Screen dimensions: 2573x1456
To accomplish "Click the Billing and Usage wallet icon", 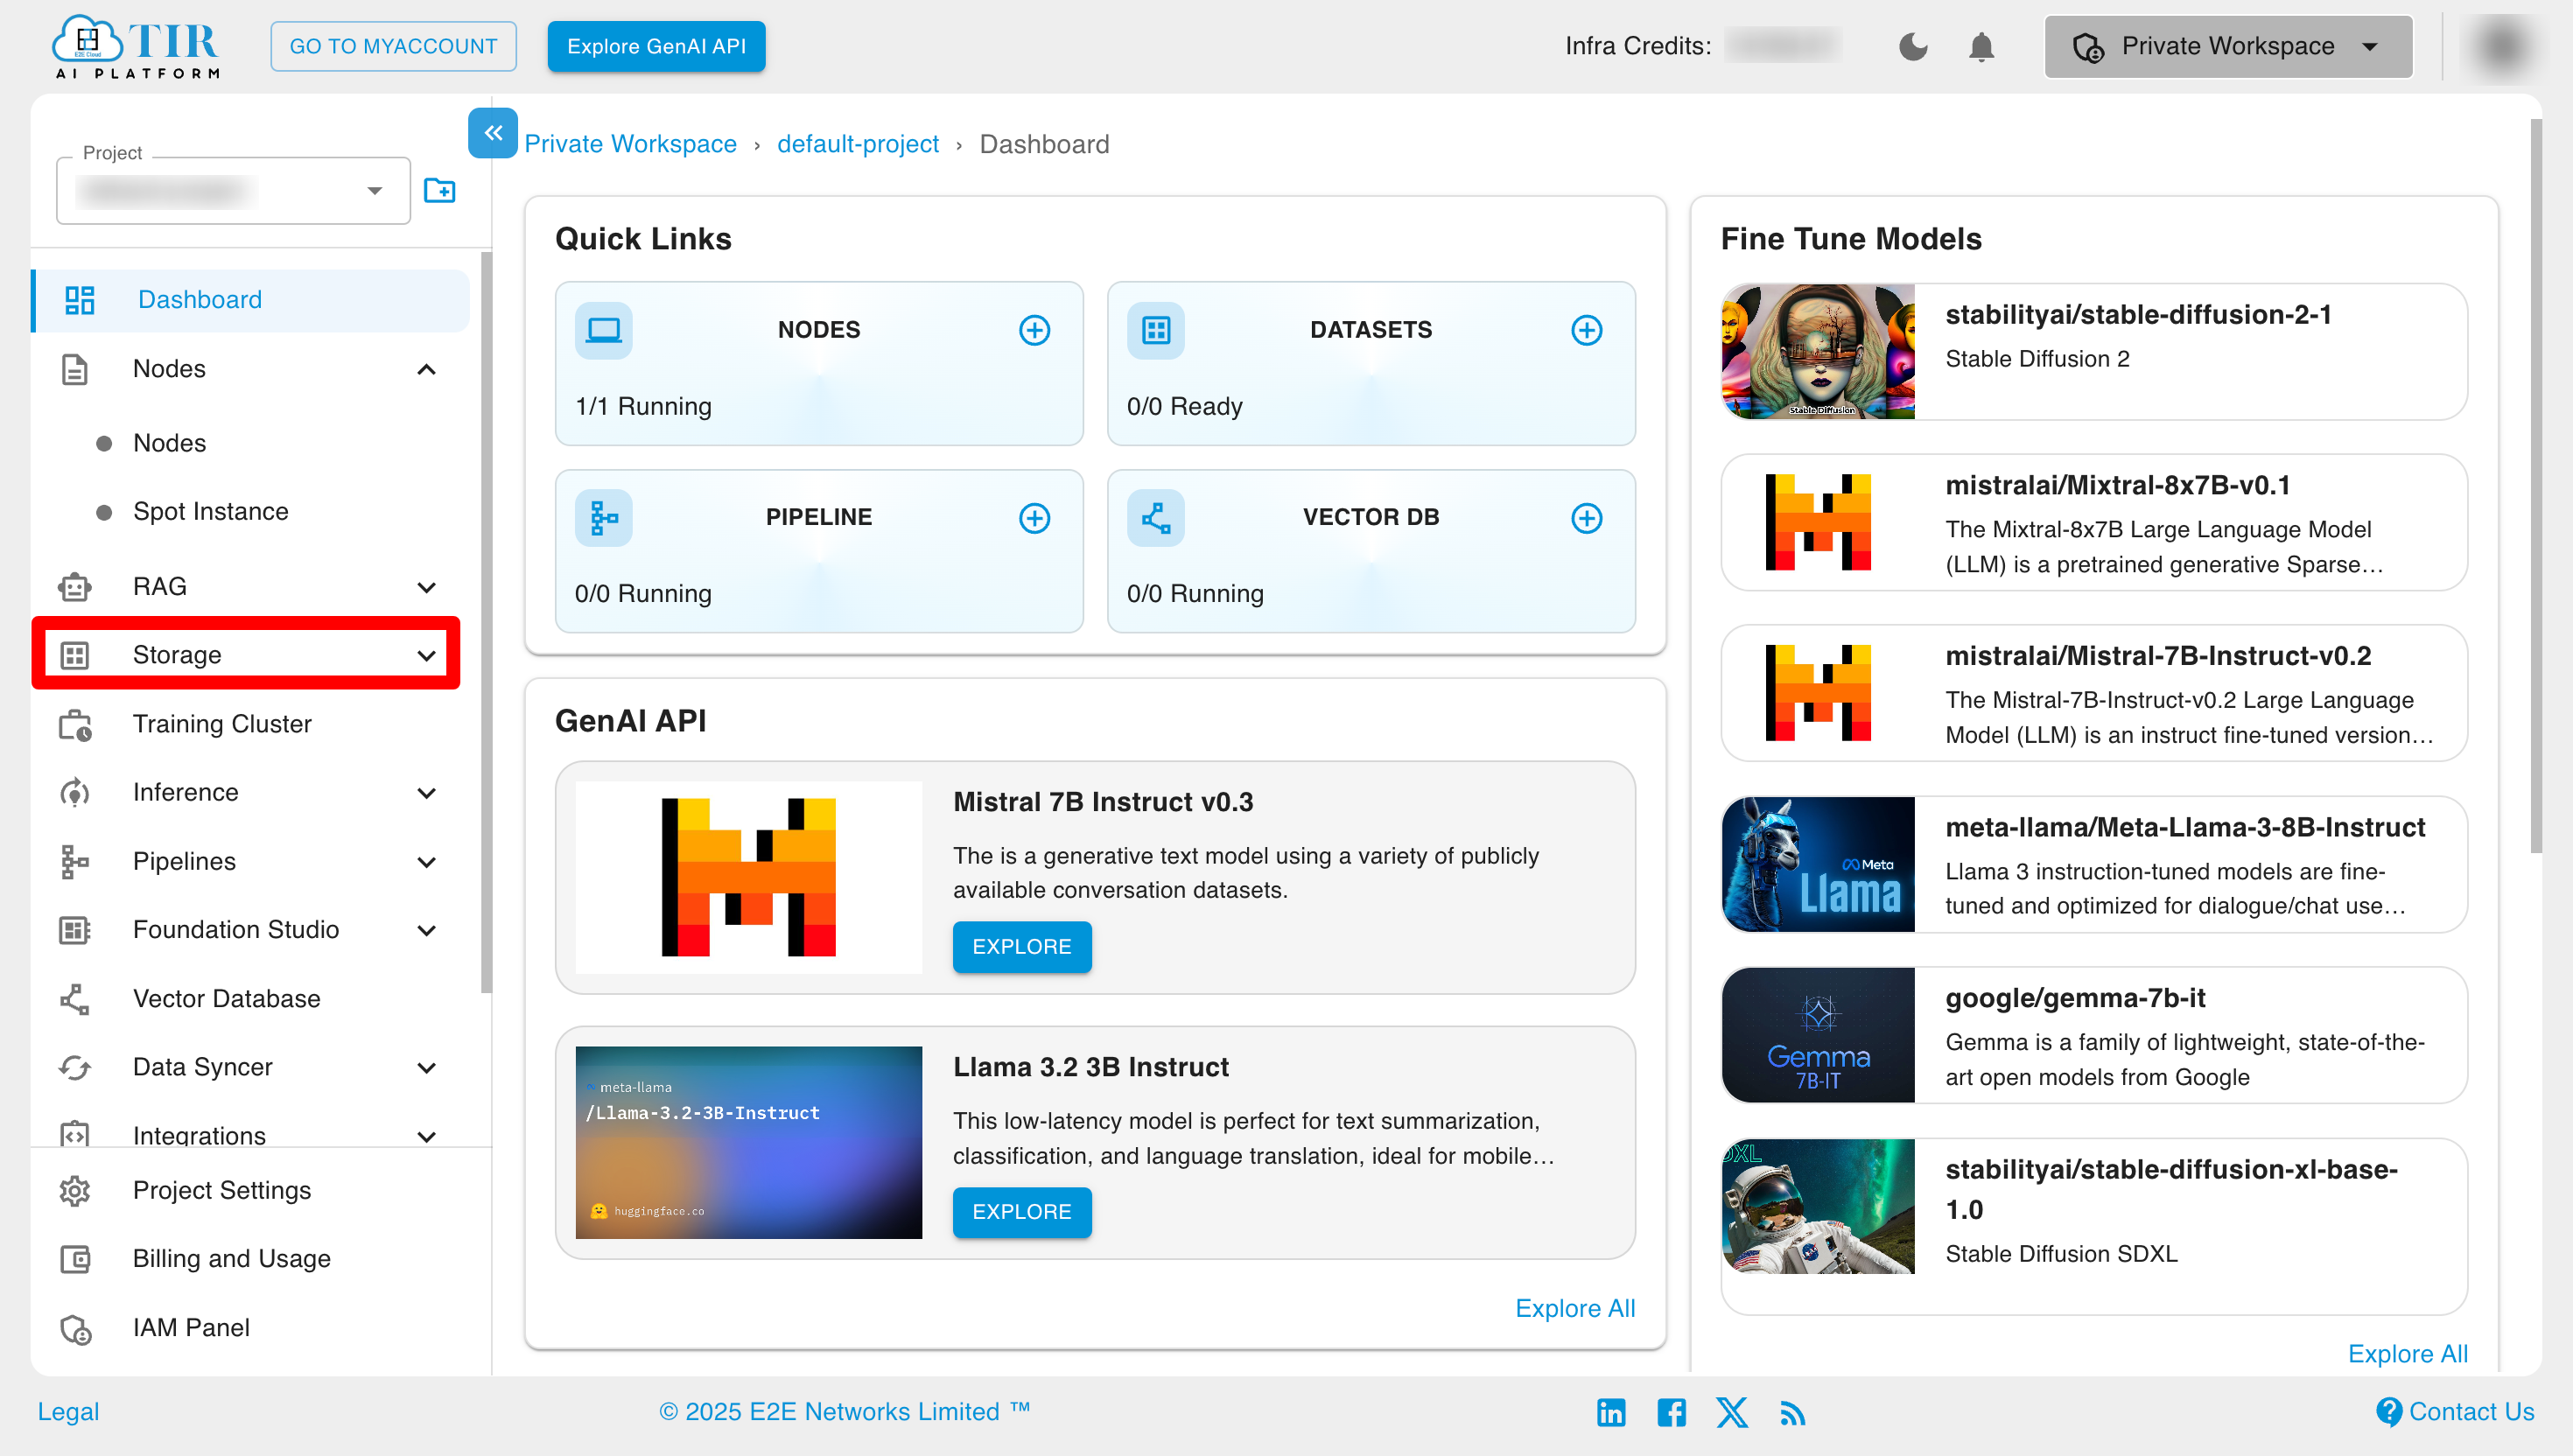I will (x=75, y=1259).
